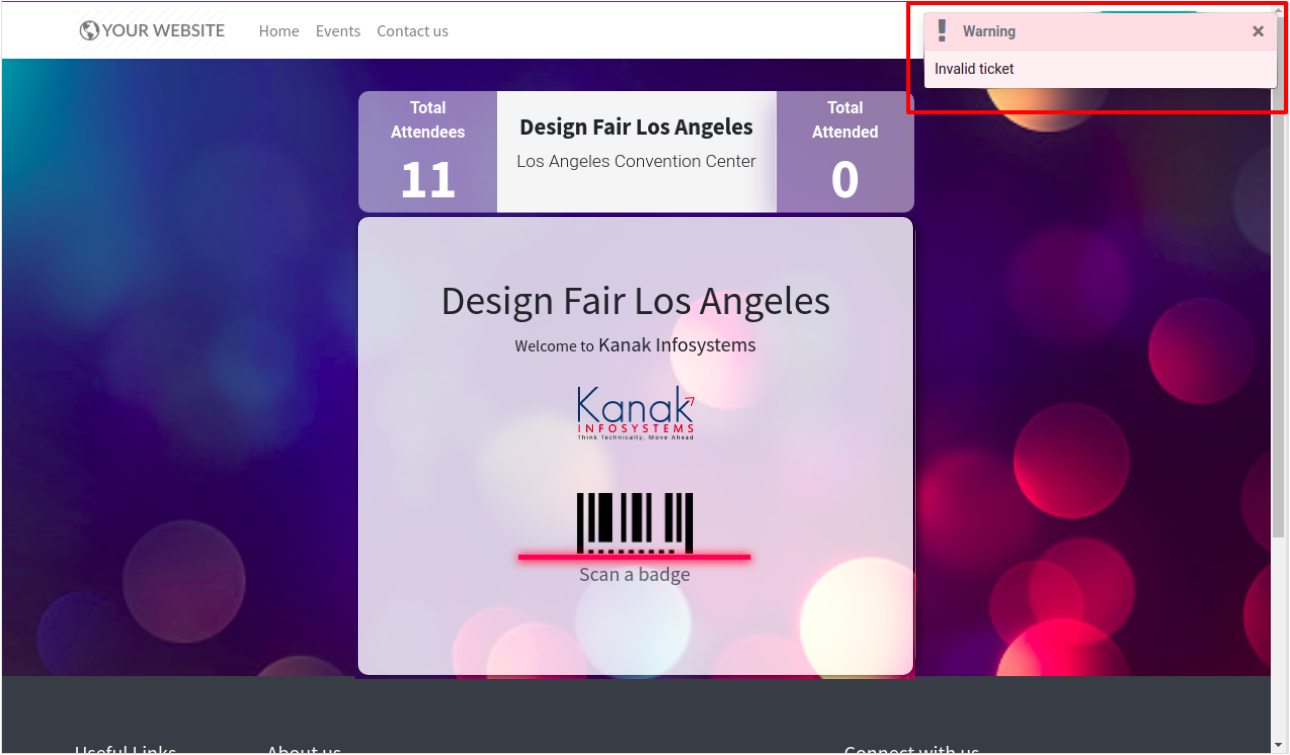Click the YOUR WEBSITE brand text
Screen dimensions: 1290x755
pos(163,31)
